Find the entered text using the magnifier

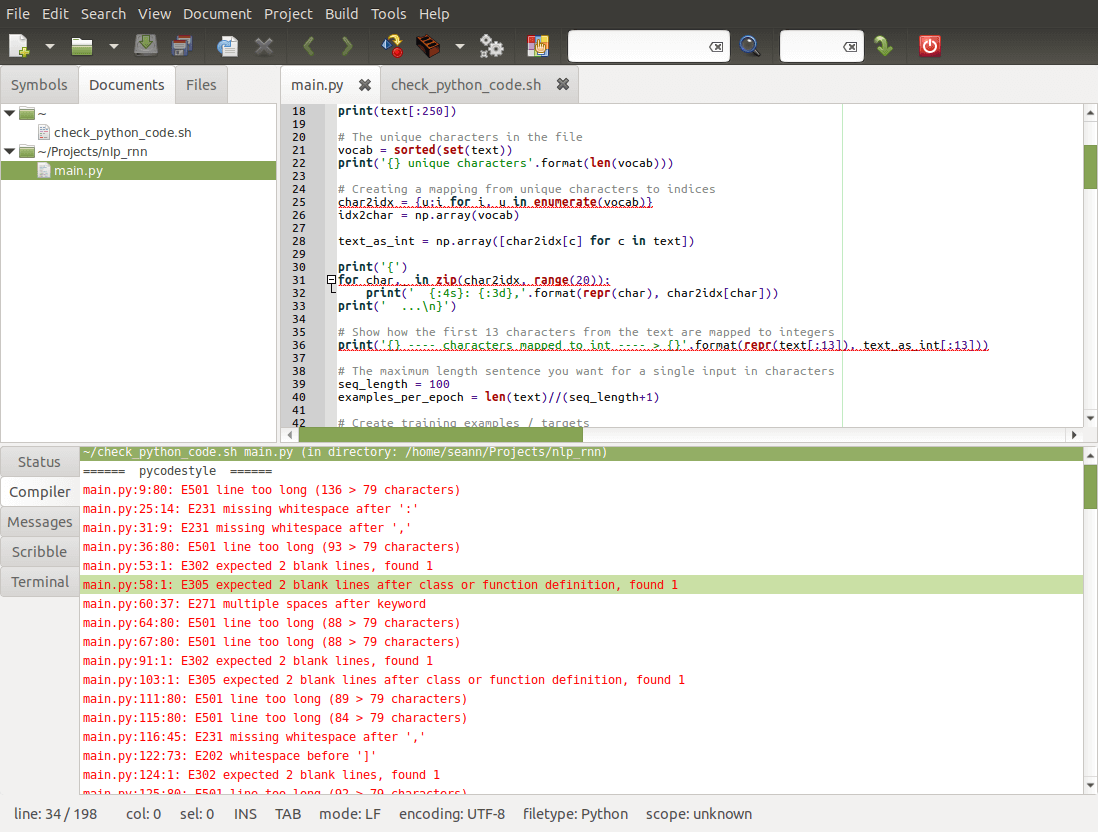point(751,45)
